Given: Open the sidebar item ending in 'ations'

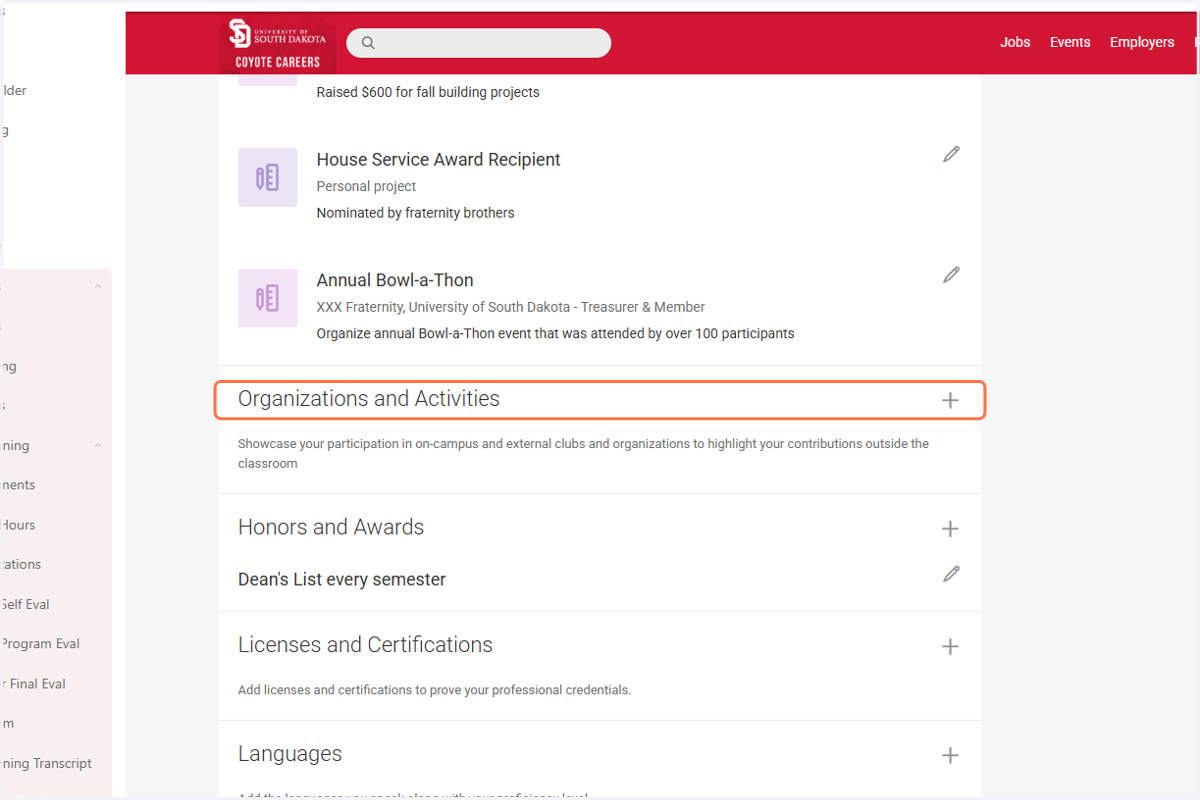Looking at the screenshot, I should tap(21, 564).
